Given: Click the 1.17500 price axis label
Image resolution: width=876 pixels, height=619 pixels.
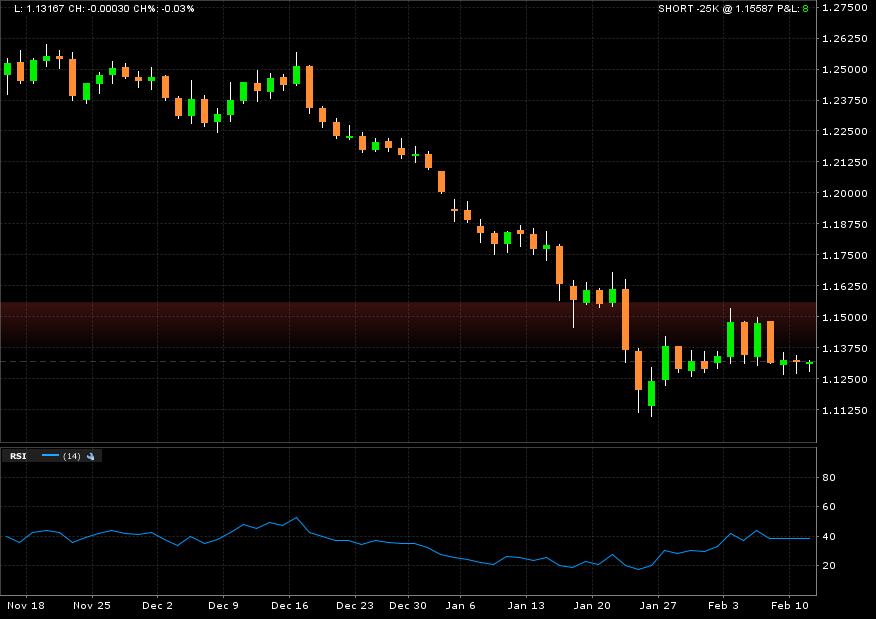Looking at the screenshot, I should pyautogui.click(x=845, y=255).
